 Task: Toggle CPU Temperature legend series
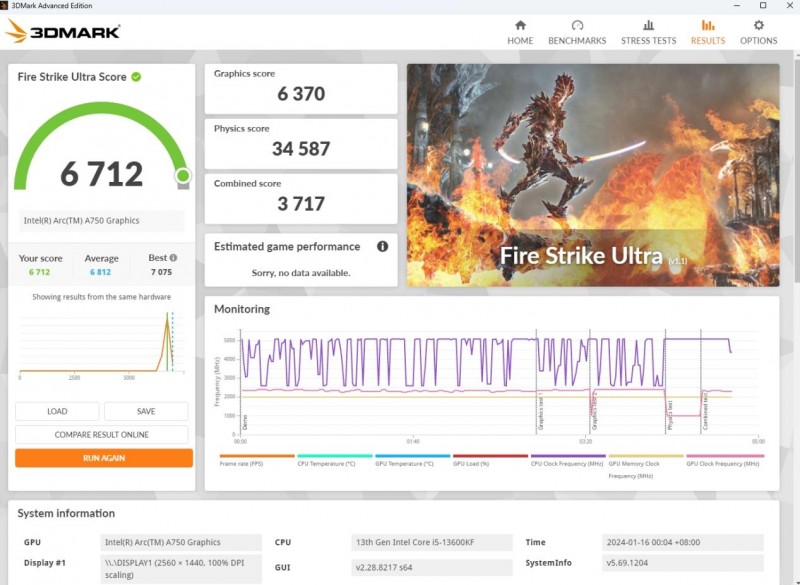point(334,460)
